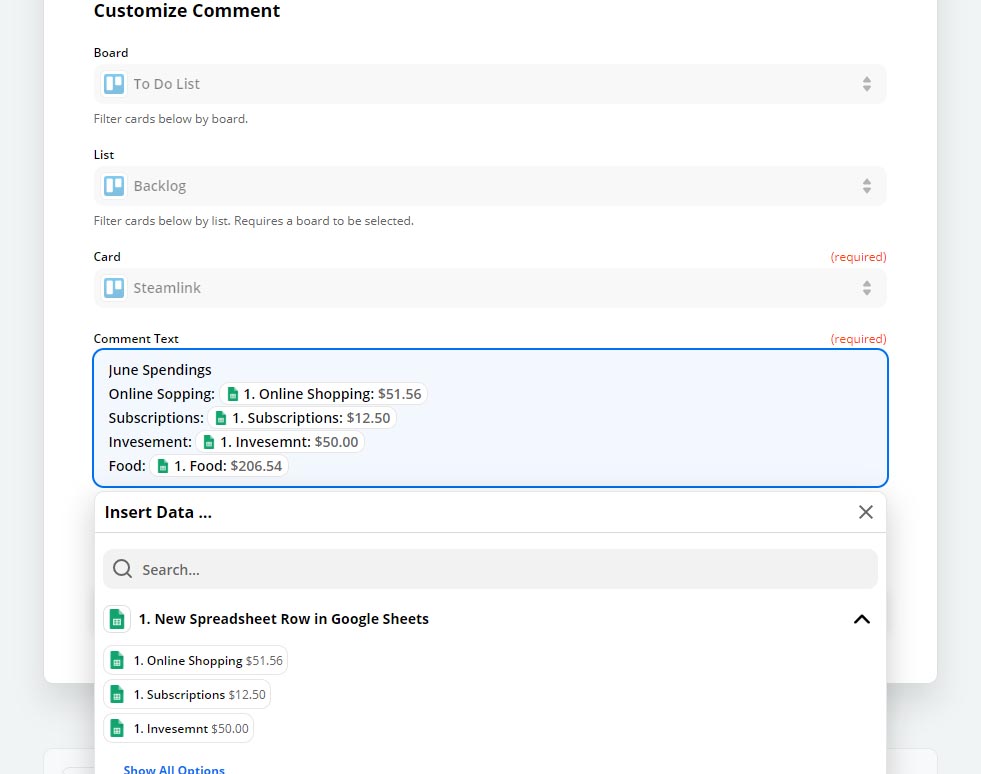Open the Card dropdown showing Steamlink

pyautogui.click(x=490, y=288)
